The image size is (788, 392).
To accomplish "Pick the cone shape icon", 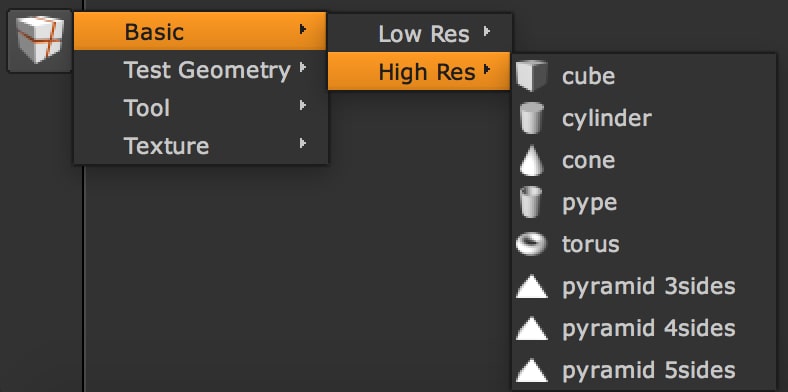I will [x=532, y=160].
